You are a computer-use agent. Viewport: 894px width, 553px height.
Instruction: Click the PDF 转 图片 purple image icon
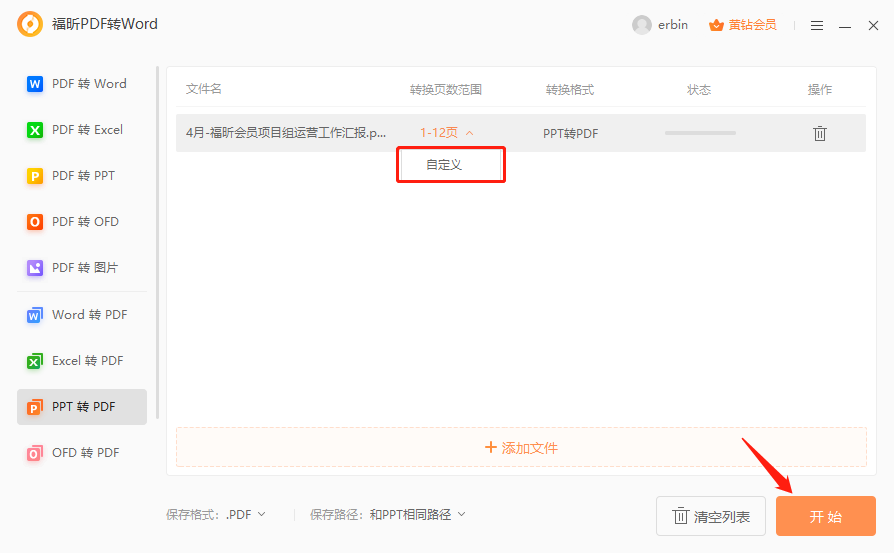click(x=35, y=267)
